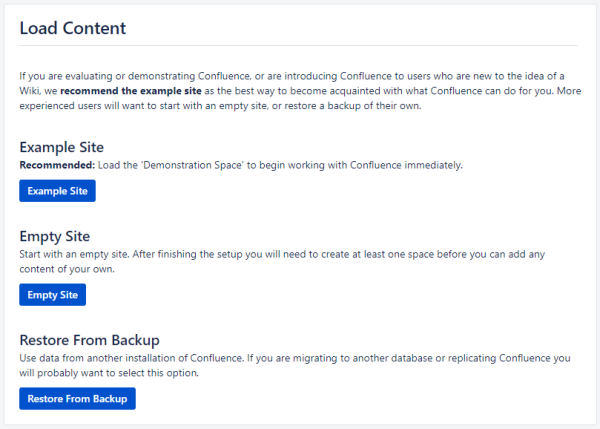Click 'Start with an empty site' text
The width and height of the screenshot is (600, 429).
pos(80,254)
